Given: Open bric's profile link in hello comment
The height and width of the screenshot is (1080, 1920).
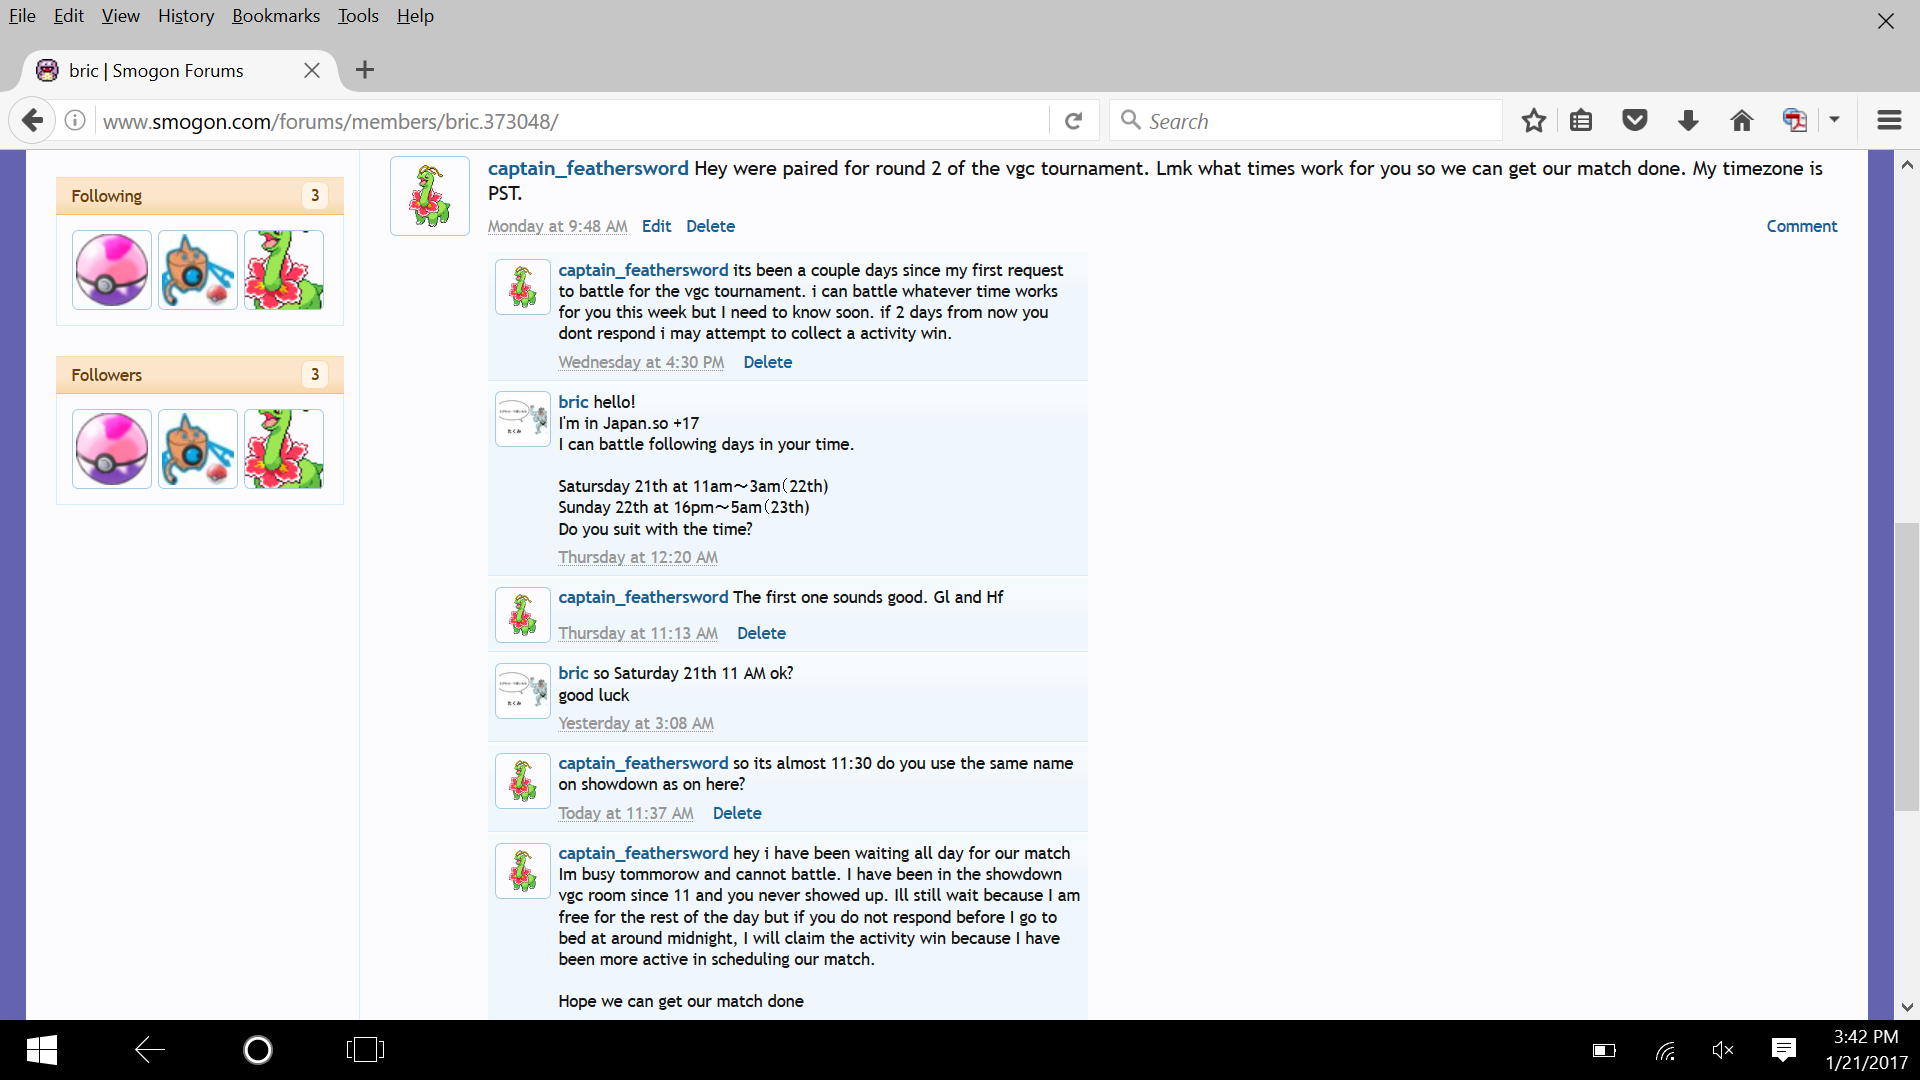Looking at the screenshot, I should (x=573, y=402).
